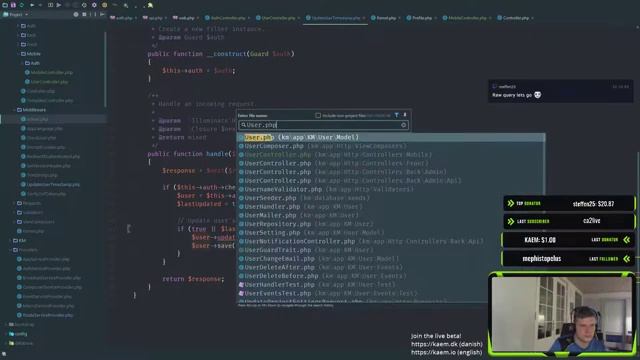
Task: Click the Last Subscriber panel
Action: (x=569, y=221)
